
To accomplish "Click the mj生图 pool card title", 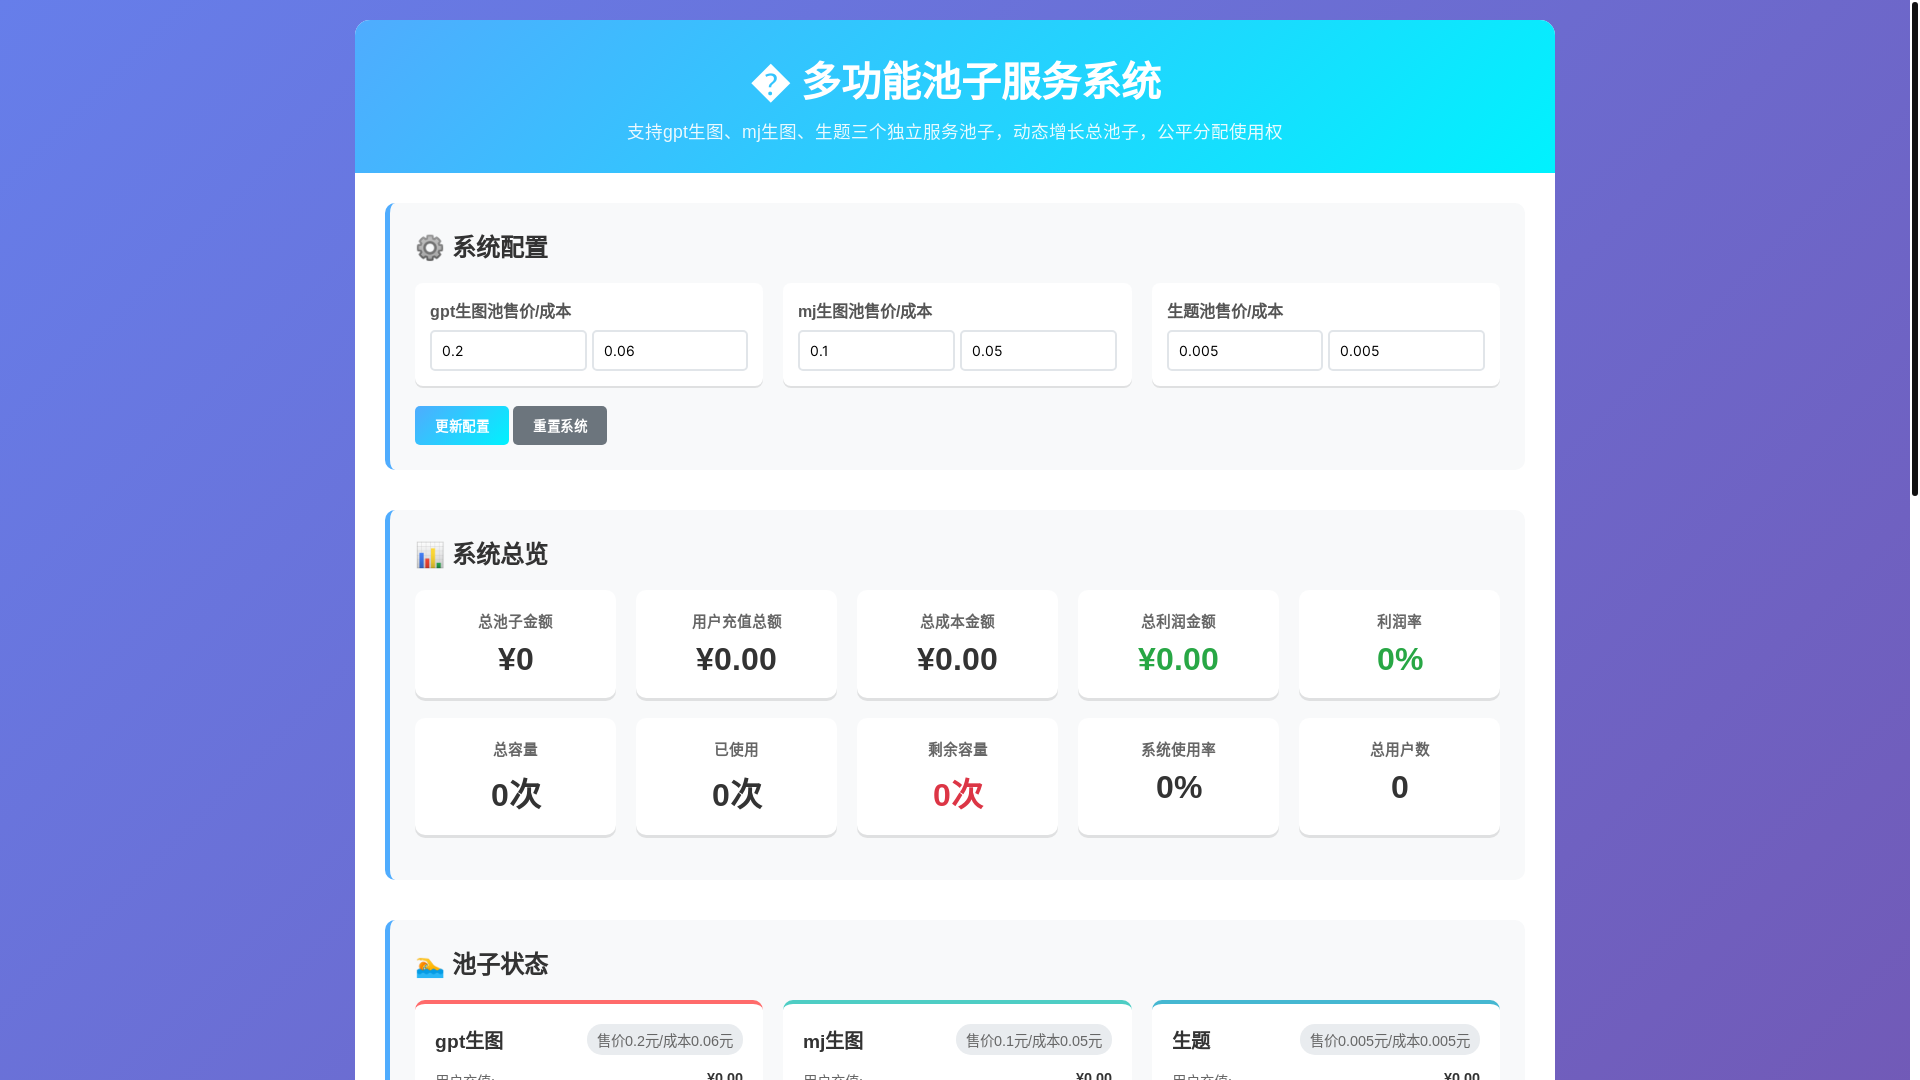I will 833,1041.
